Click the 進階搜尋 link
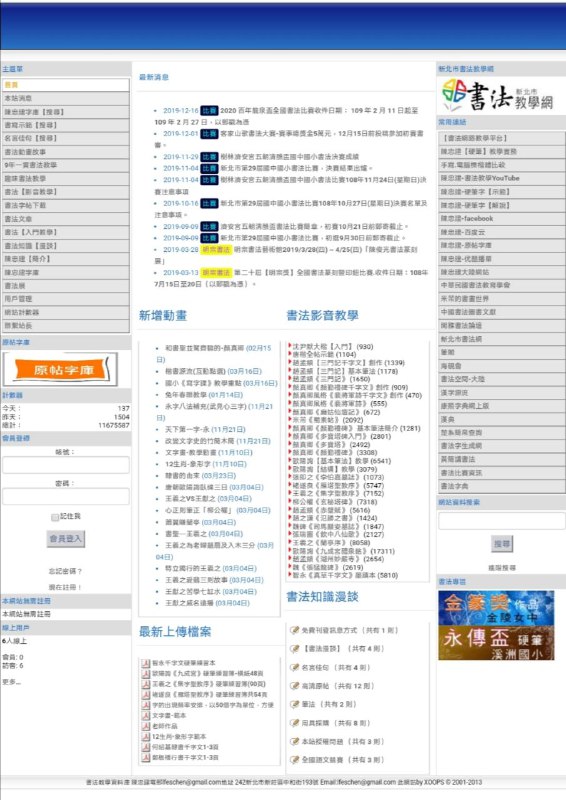This screenshot has width=566, height=800. click(502, 567)
